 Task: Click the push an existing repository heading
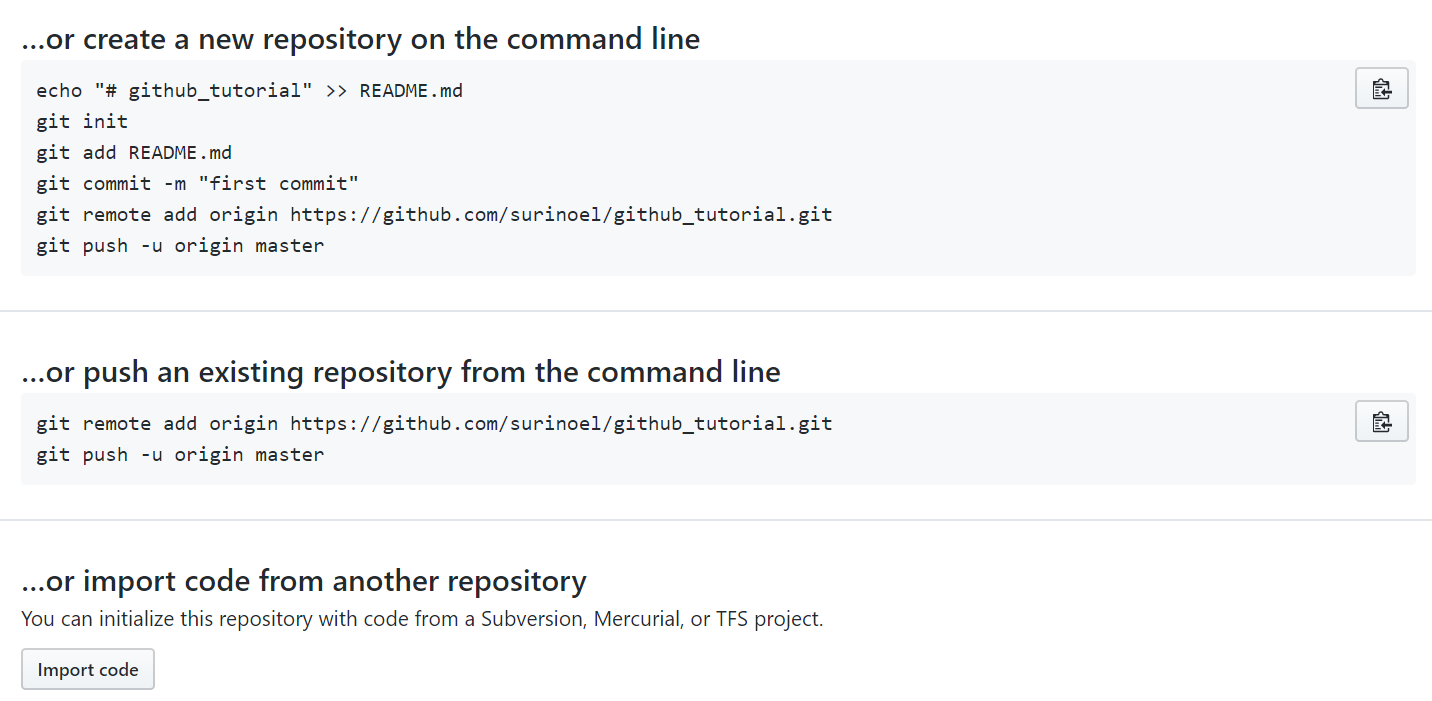tap(400, 372)
